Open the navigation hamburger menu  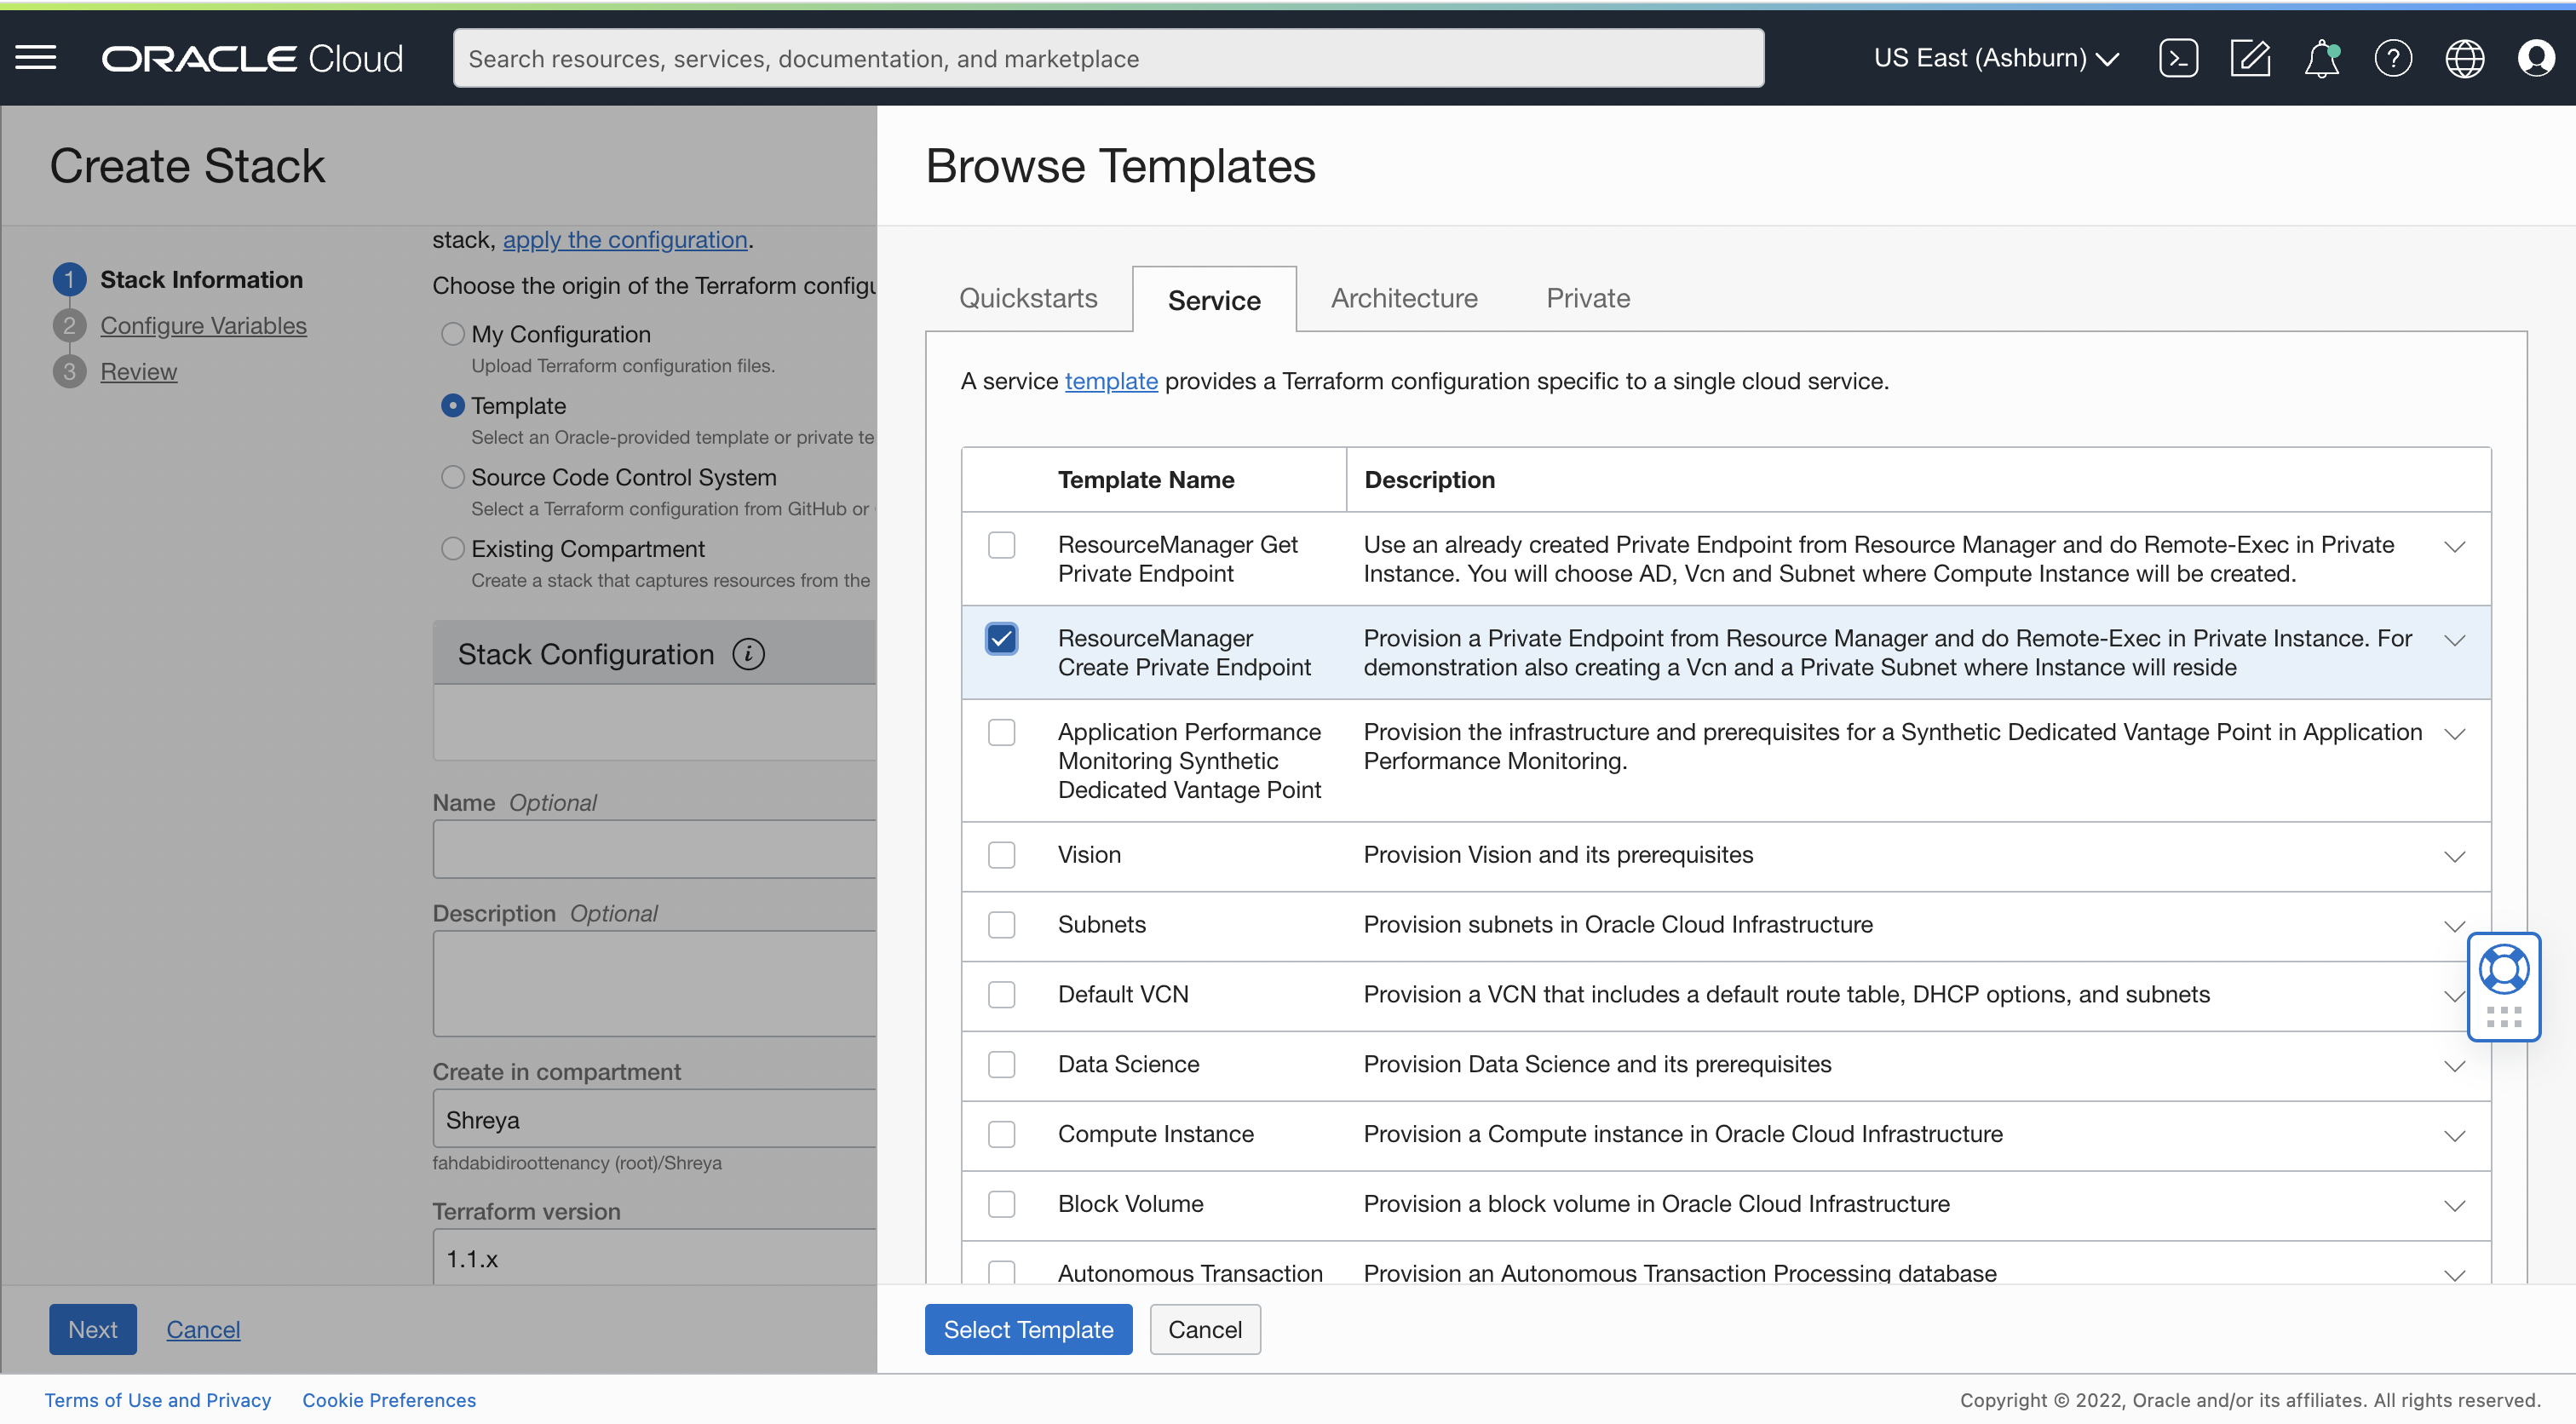(x=35, y=57)
